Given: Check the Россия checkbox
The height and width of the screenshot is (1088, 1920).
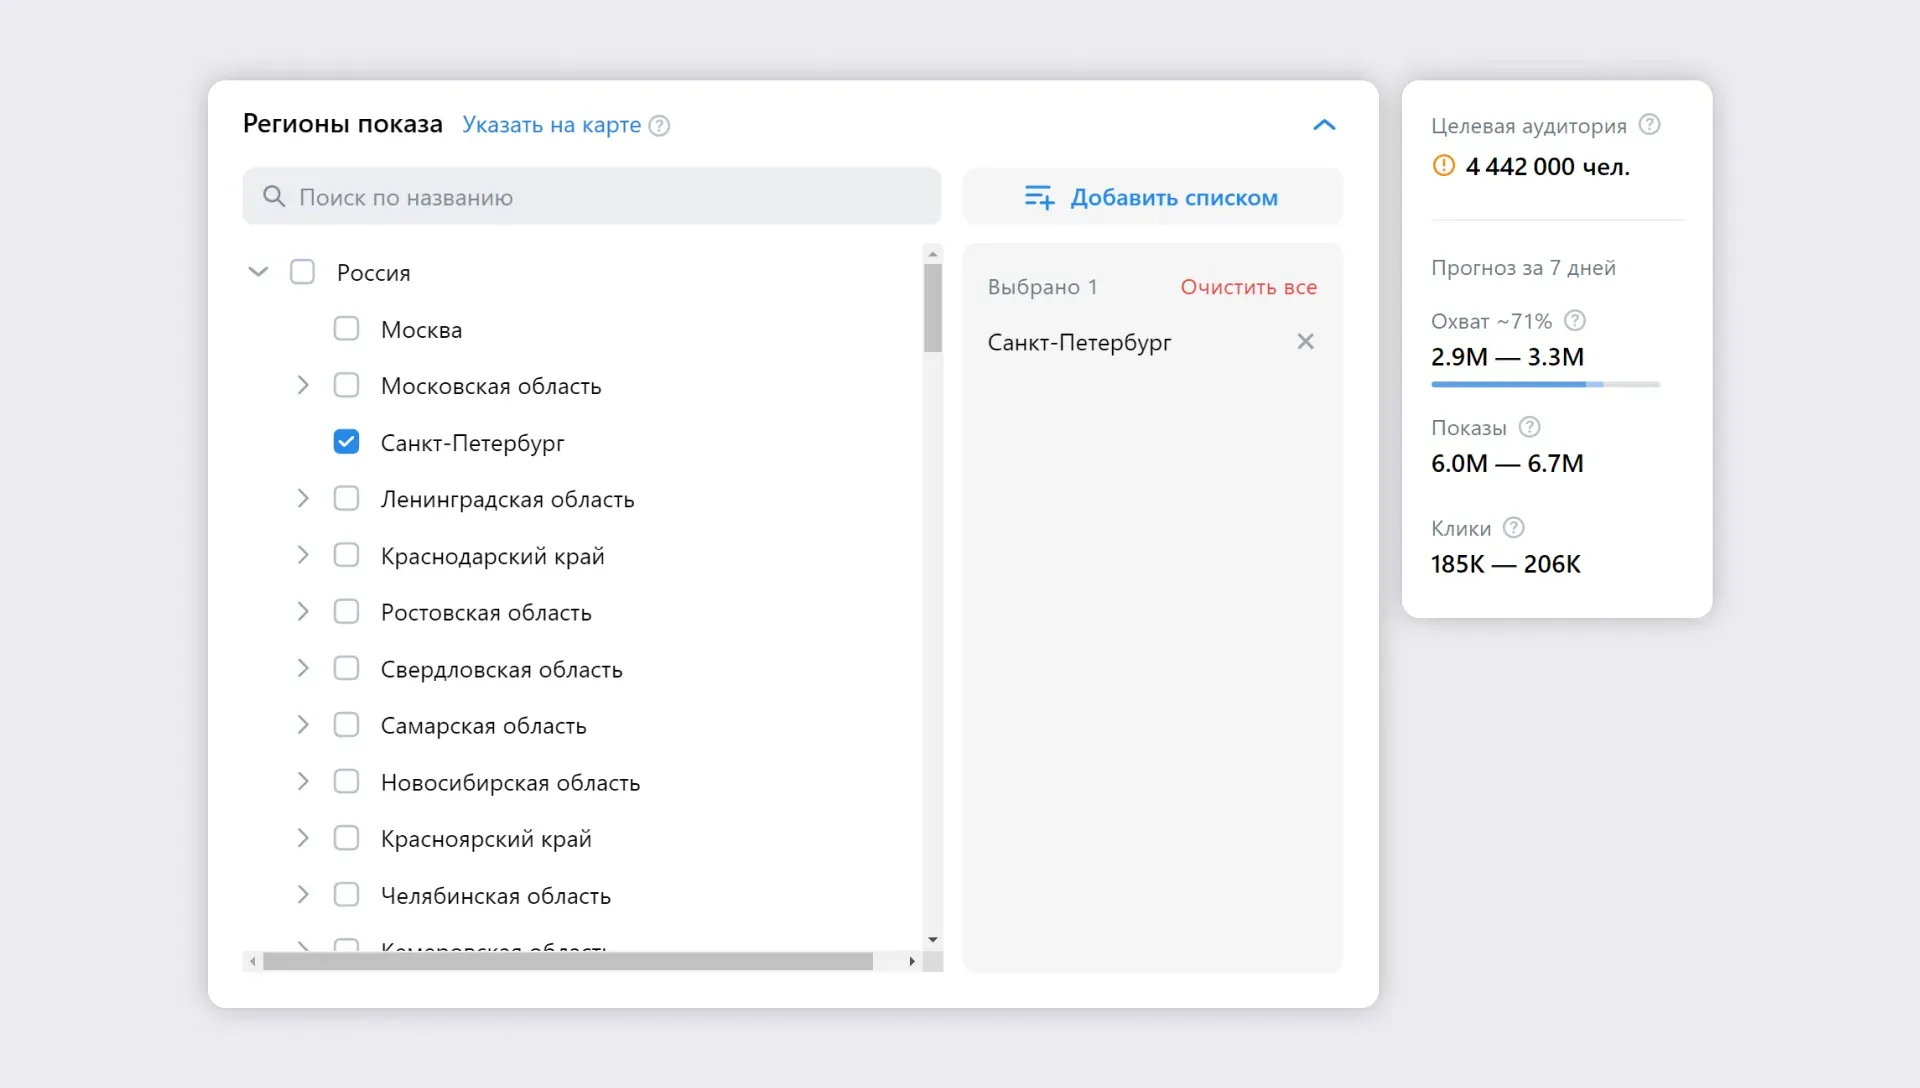Looking at the screenshot, I should [x=302, y=272].
